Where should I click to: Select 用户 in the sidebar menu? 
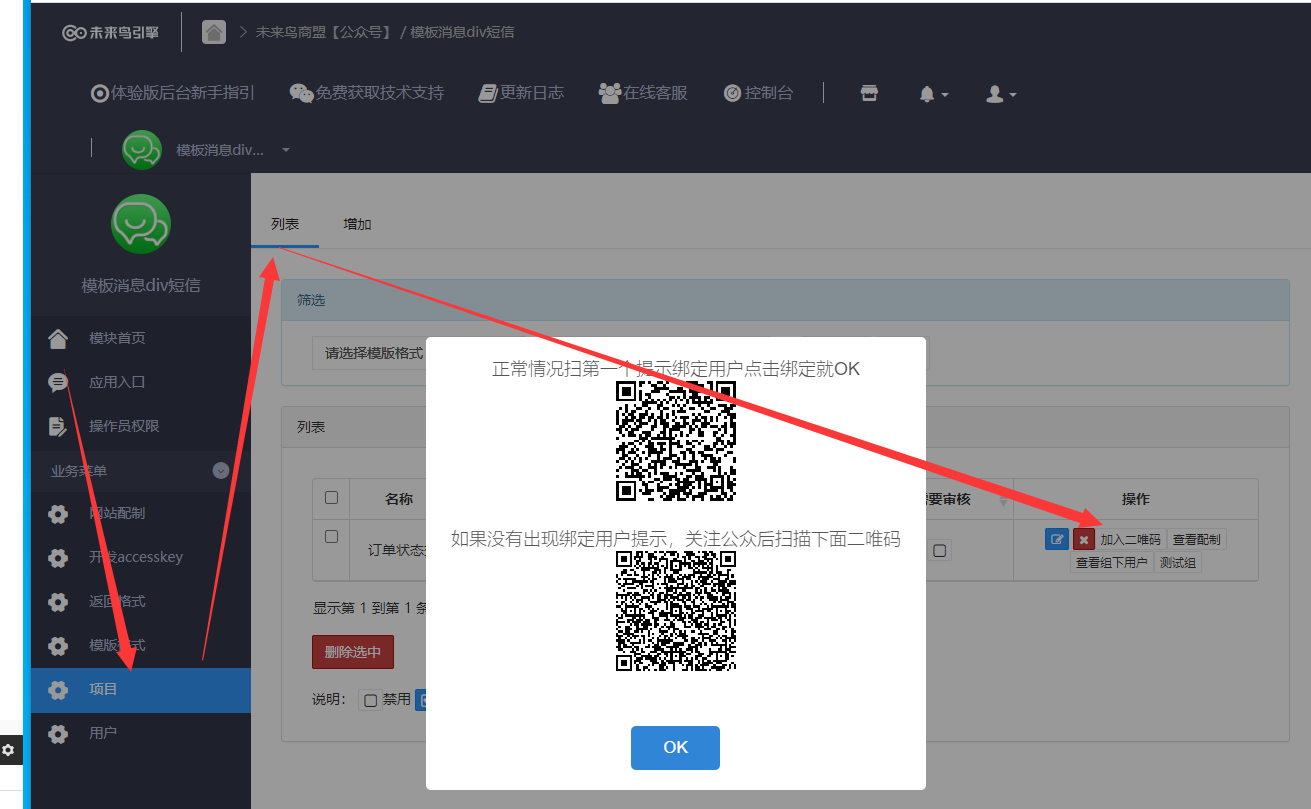click(x=103, y=733)
